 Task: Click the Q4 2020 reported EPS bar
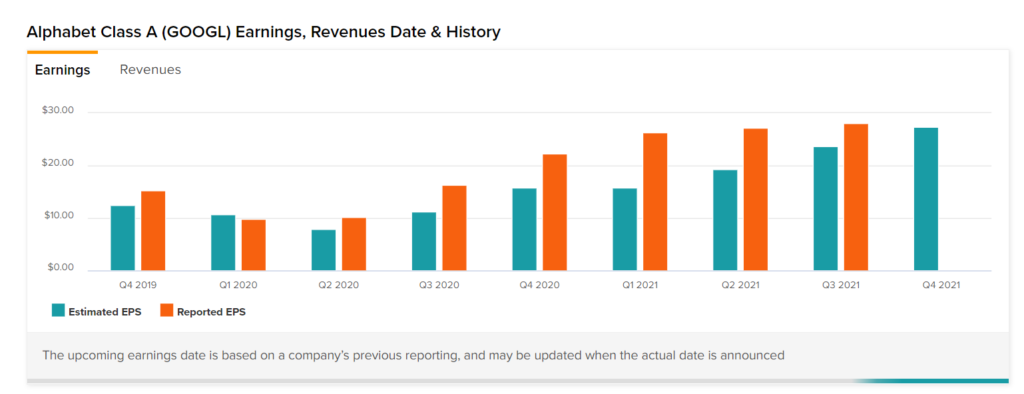point(555,212)
